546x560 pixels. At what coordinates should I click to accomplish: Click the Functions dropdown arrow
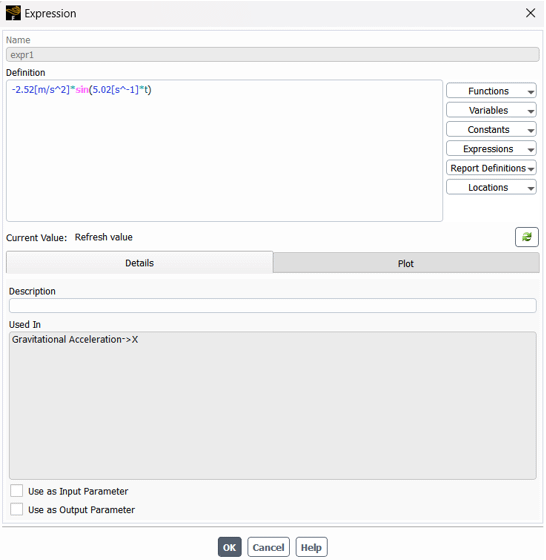pos(531,92)
